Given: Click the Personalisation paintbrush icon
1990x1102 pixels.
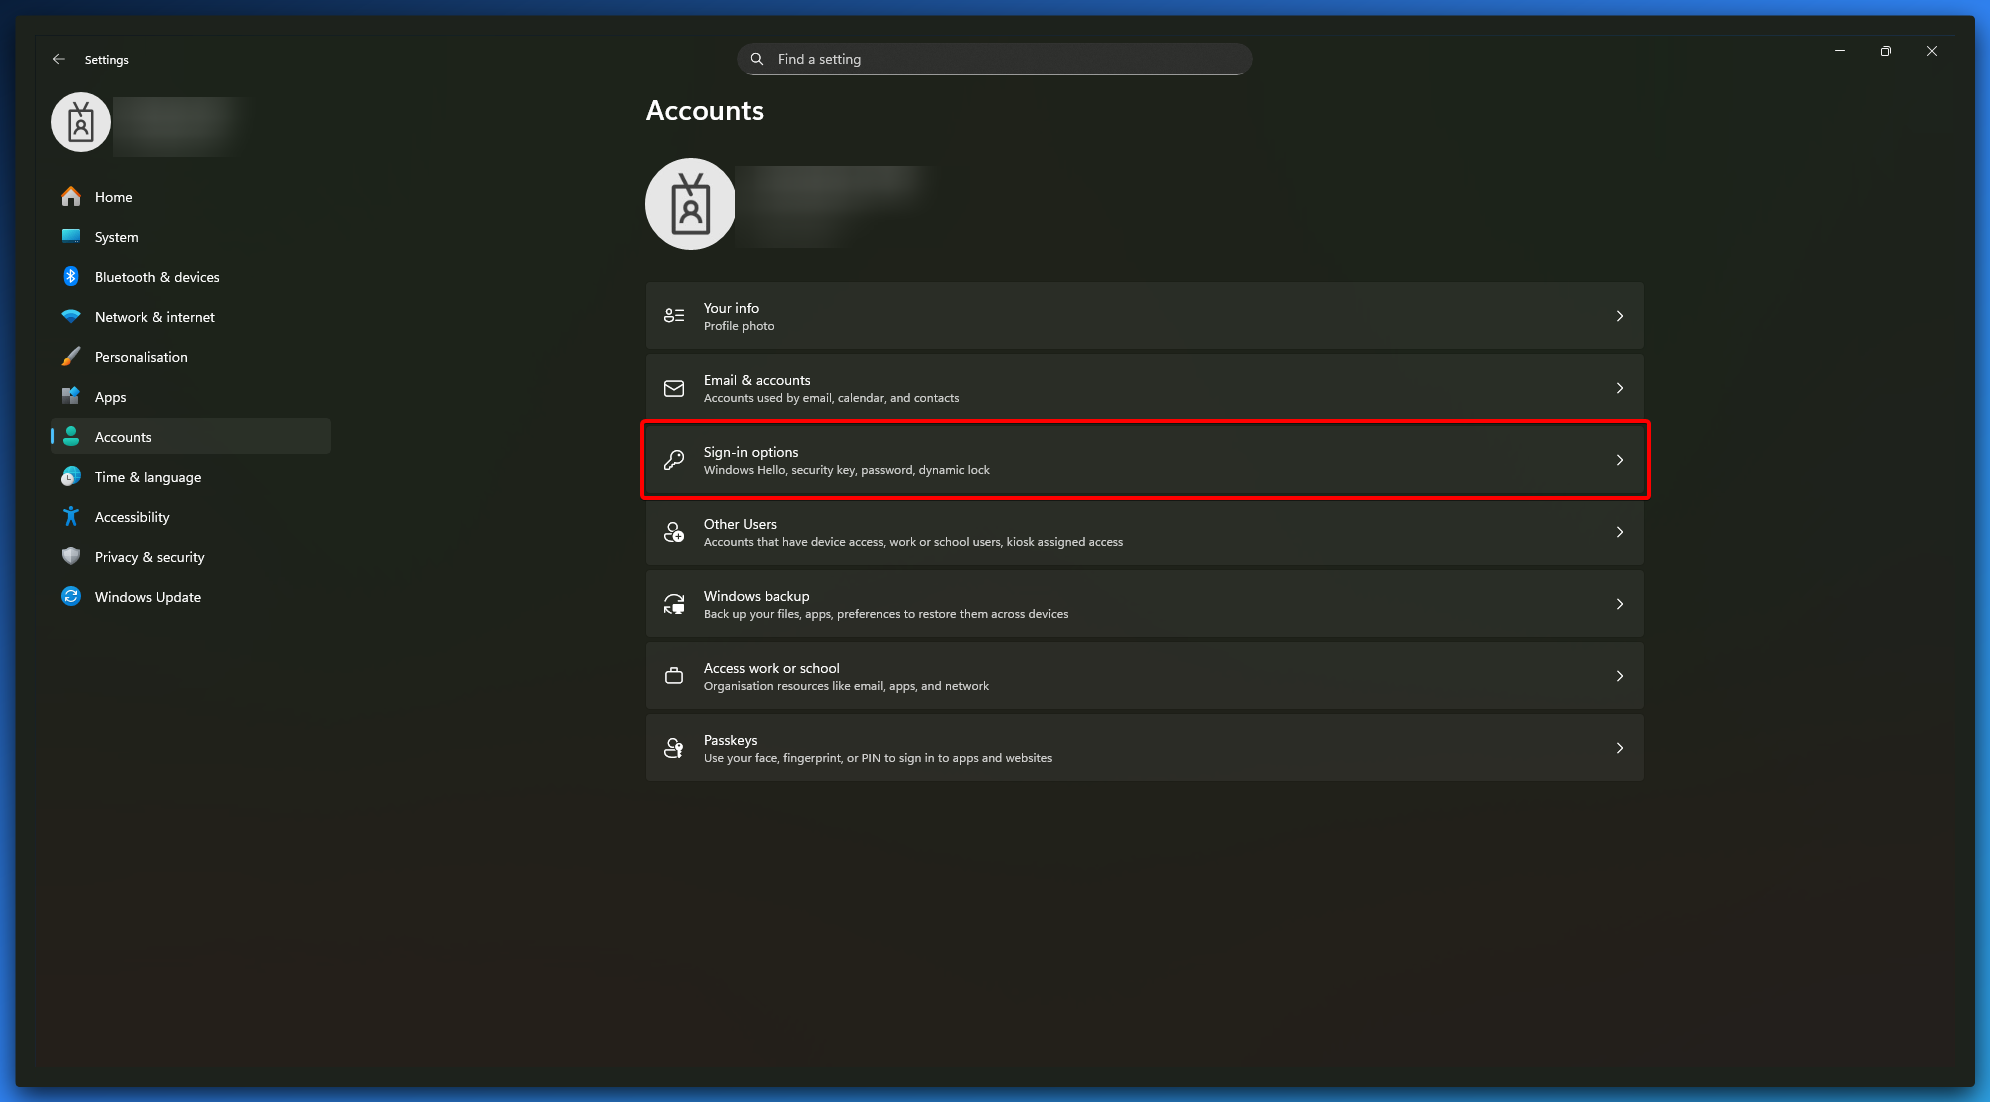Looking at the screenshot, I should [71, 357].
